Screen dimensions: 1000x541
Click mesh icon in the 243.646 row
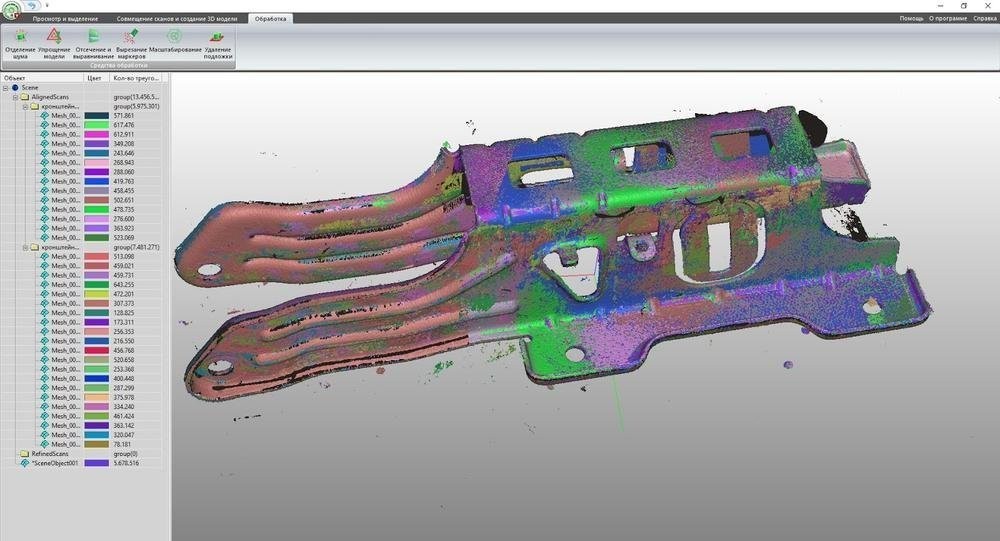point(45,154)
